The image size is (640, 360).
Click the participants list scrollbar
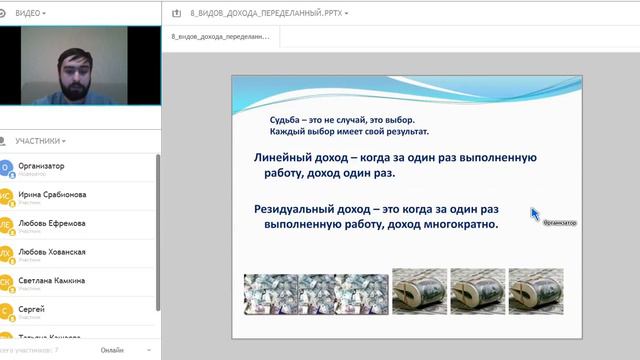[x=158, y=233]
